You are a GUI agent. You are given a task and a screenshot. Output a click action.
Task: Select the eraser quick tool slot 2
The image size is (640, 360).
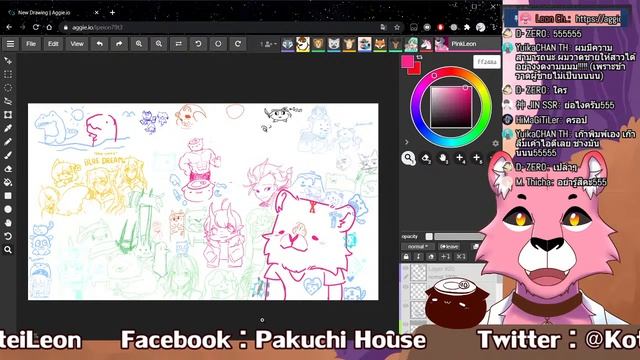tap(426, 158)
